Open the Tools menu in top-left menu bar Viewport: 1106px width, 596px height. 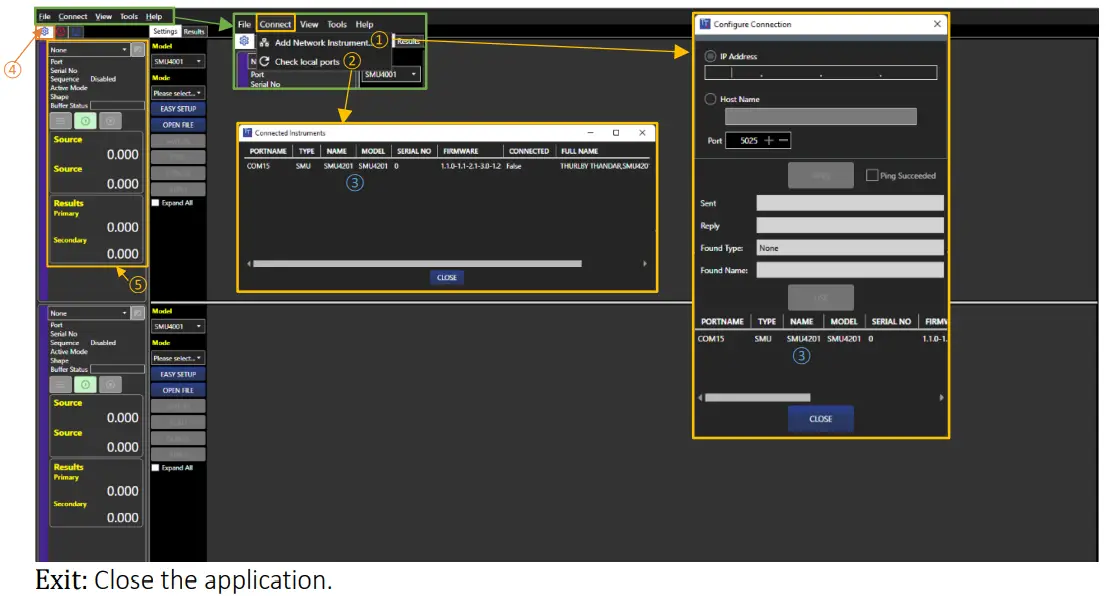tap(129, 17)
